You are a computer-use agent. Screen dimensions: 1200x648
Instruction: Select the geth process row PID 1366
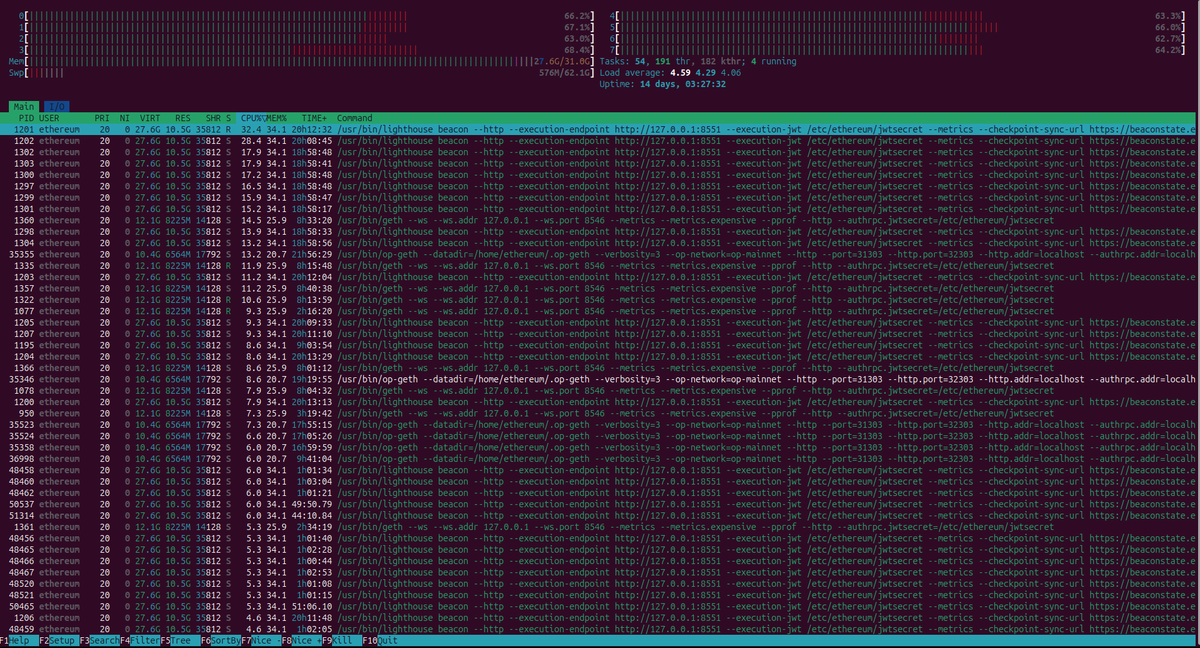(x=600, y=367)
